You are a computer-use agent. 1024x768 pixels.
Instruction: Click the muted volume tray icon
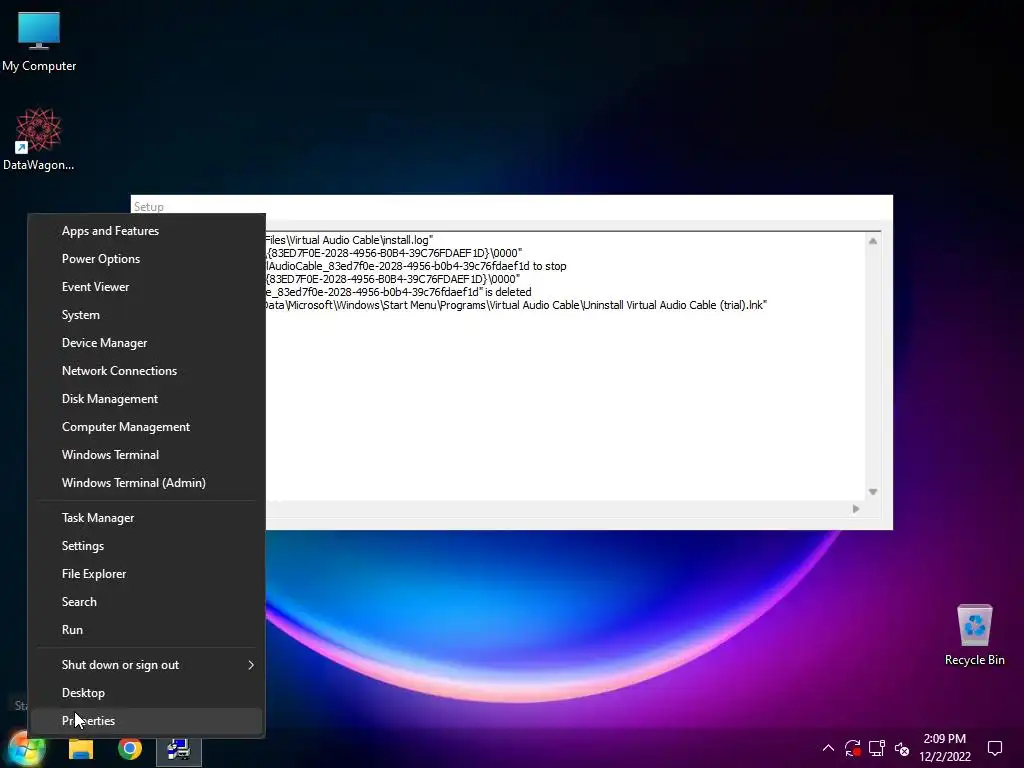902,748
